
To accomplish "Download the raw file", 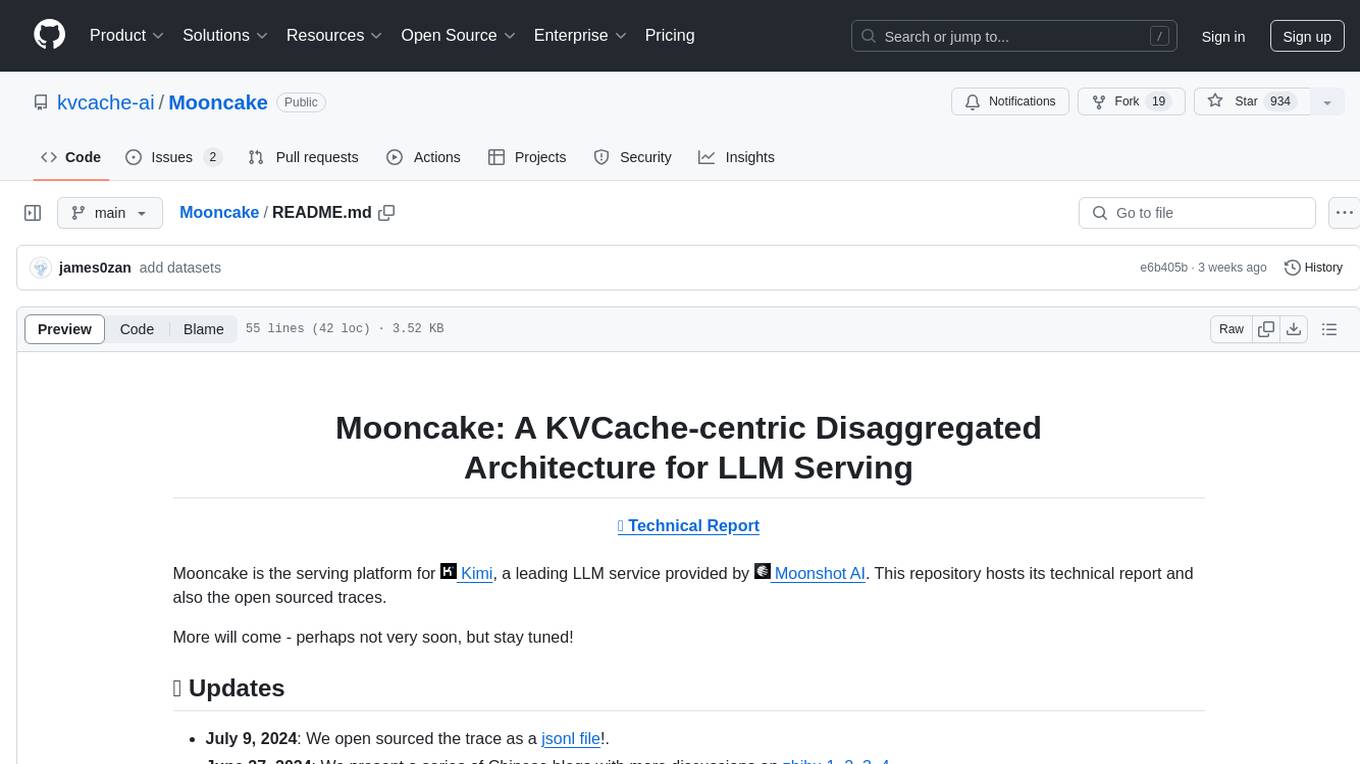I will [x=1293, y=329].
